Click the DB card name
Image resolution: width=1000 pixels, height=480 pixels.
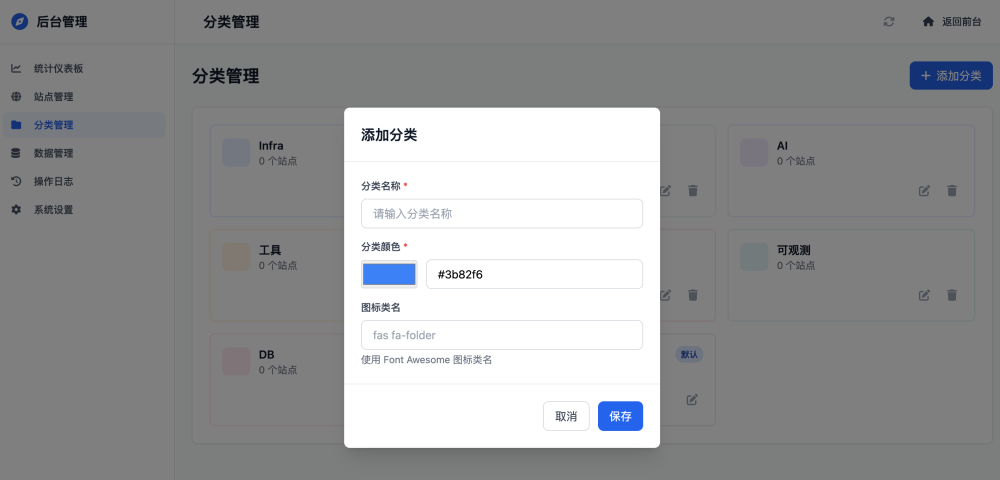coord(267,355)
